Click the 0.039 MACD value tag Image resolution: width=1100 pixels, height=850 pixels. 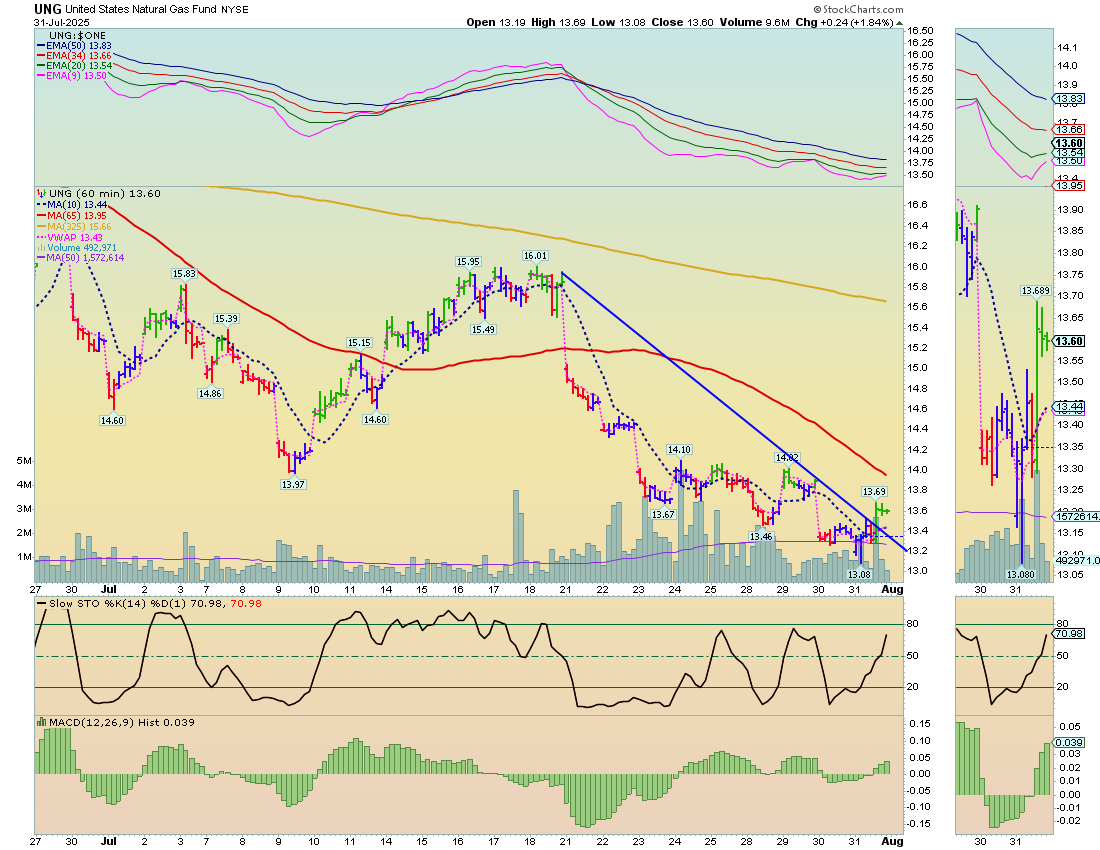pos(1069,742)
